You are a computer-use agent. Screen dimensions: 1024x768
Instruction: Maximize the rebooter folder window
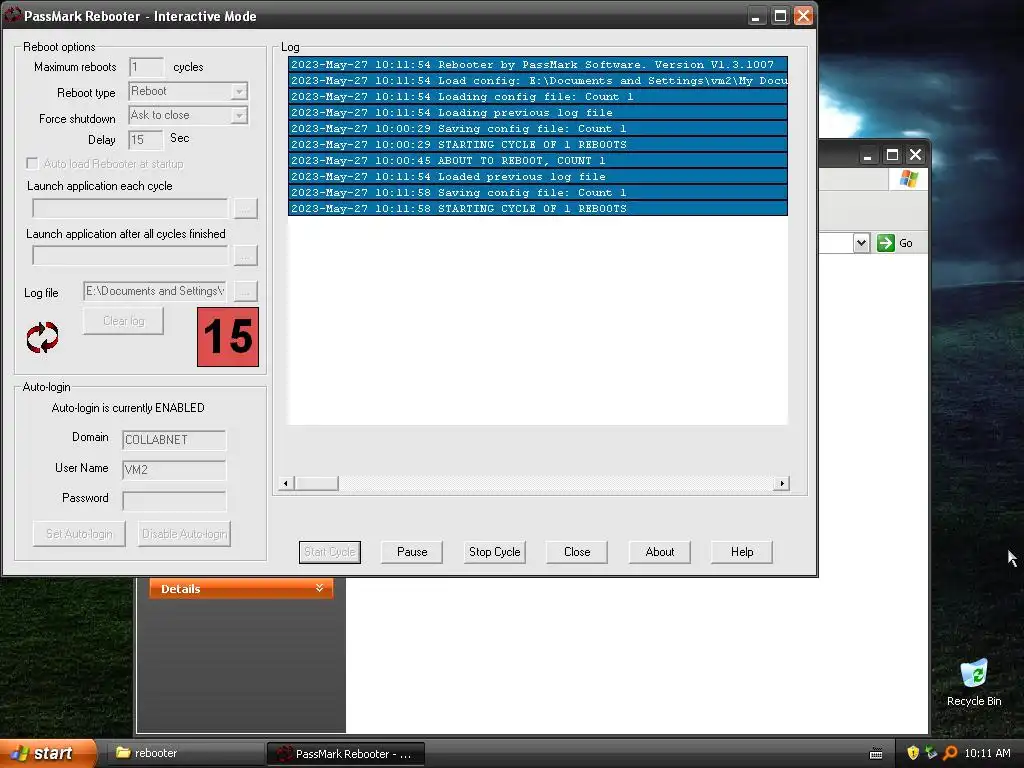[x=892, y=155]
